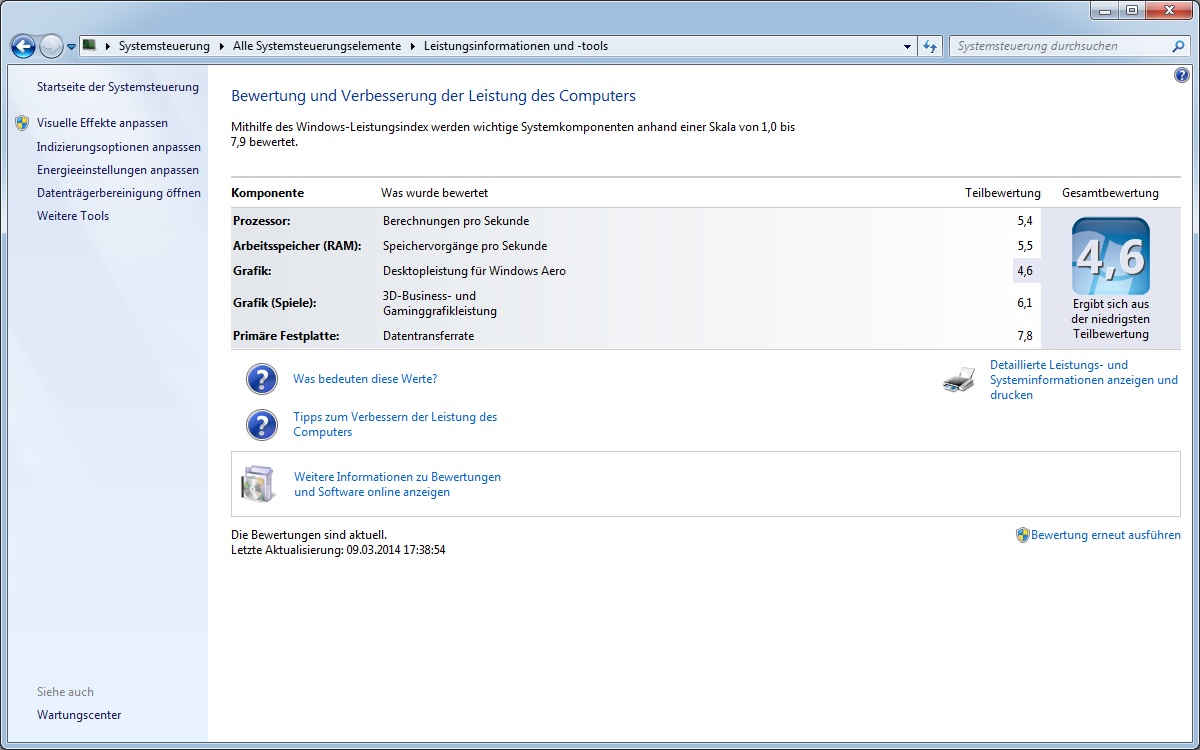Click Datentransferrate text
This screenshot has width=1200, height=750.
pos(428,336)
